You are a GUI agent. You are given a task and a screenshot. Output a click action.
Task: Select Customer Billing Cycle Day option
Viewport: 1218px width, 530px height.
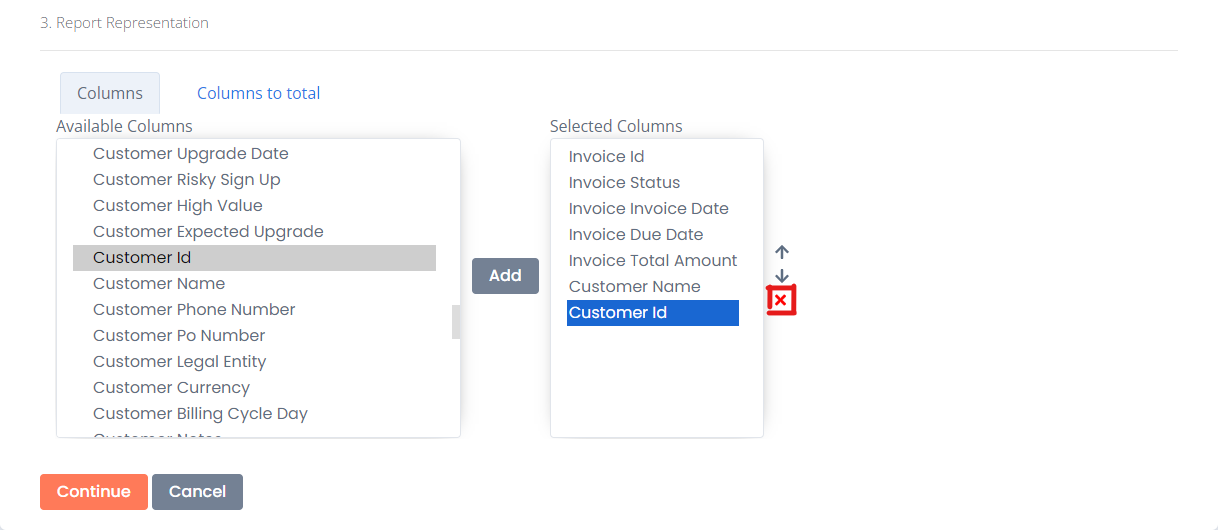click(254, 414)
